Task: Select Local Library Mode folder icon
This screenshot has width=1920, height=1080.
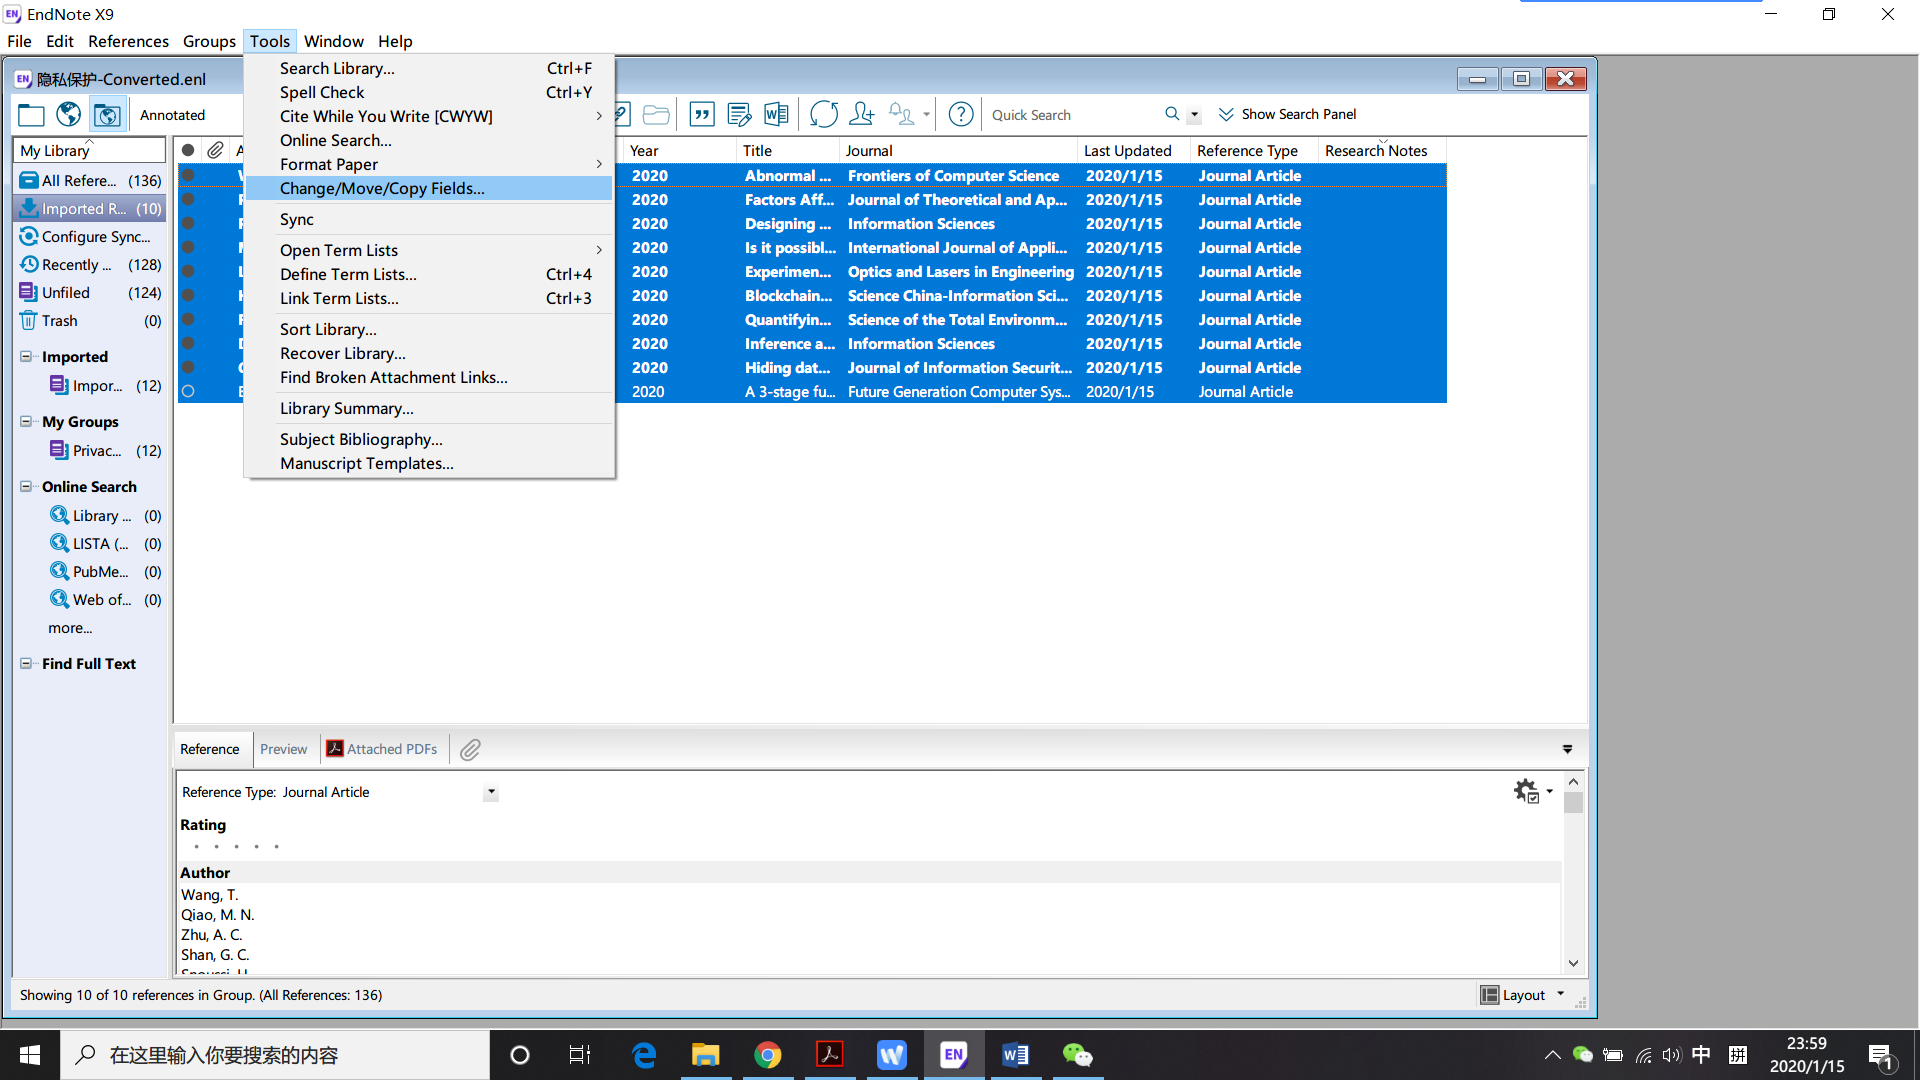Action: [x=31, y=114]
